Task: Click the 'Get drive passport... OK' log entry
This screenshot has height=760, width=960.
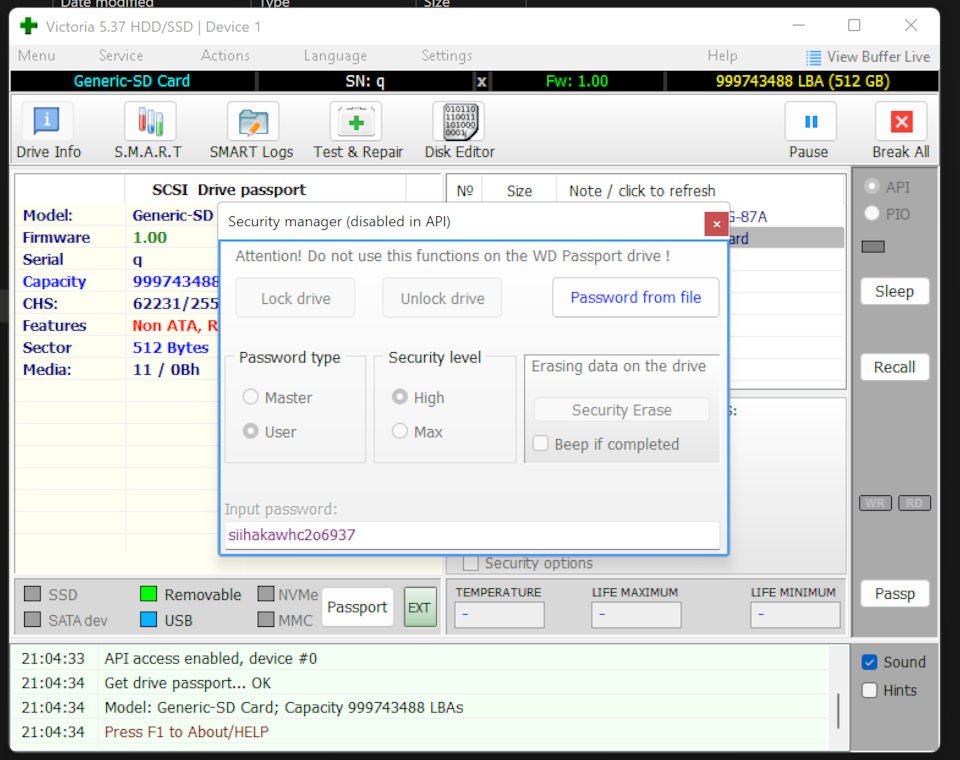Action: (x=187, y=683)
